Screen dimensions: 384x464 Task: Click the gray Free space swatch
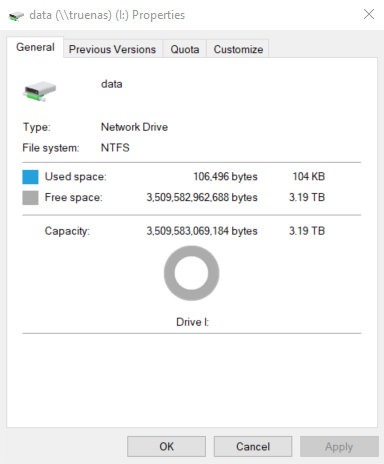pos(30,197)
